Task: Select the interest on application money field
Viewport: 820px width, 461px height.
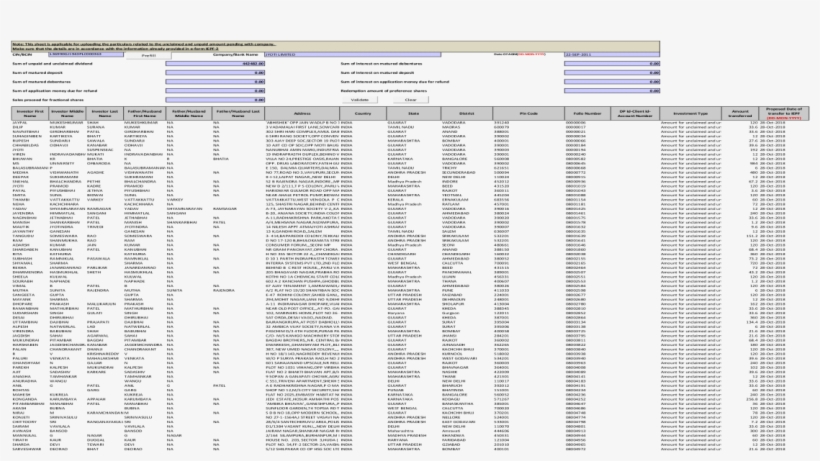Action: 611,82
